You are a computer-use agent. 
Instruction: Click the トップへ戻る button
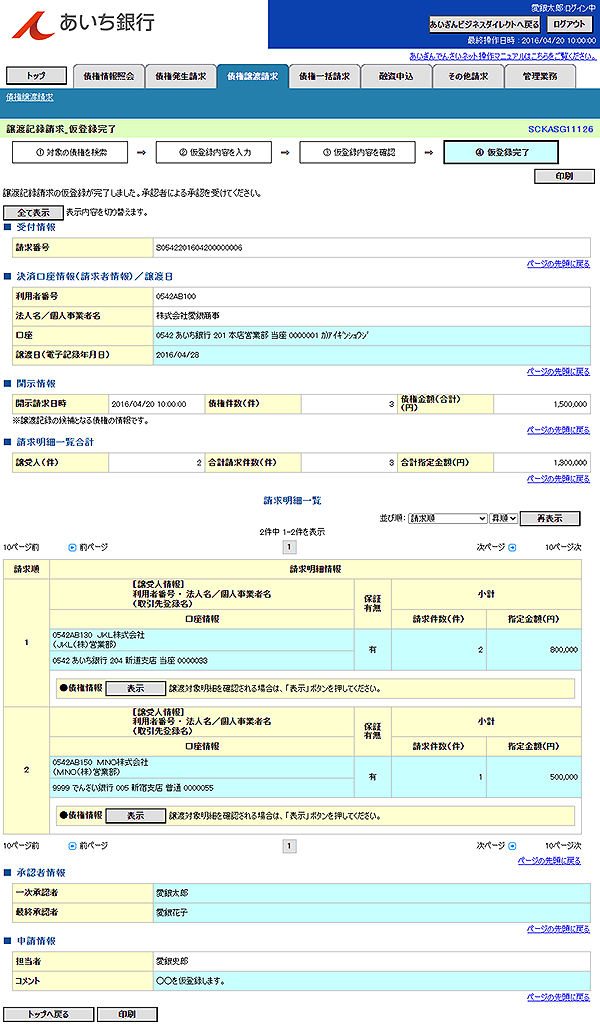[49, 1014]
